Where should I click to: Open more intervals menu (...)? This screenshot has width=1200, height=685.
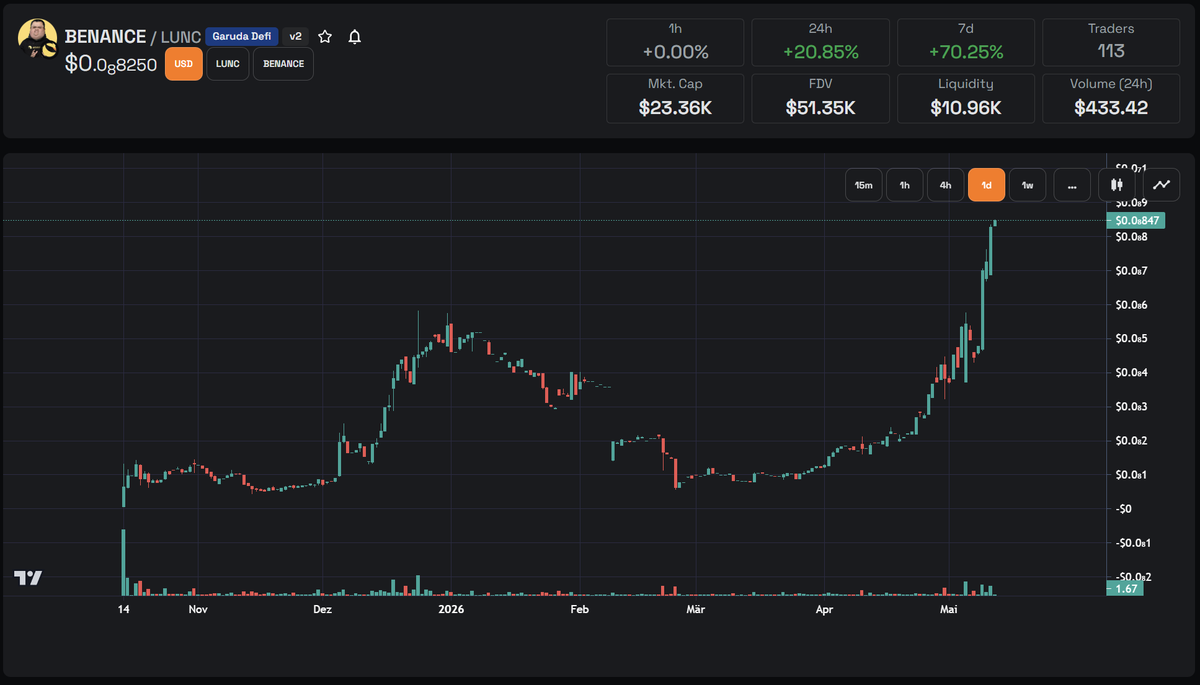[x=1072, y=185]
